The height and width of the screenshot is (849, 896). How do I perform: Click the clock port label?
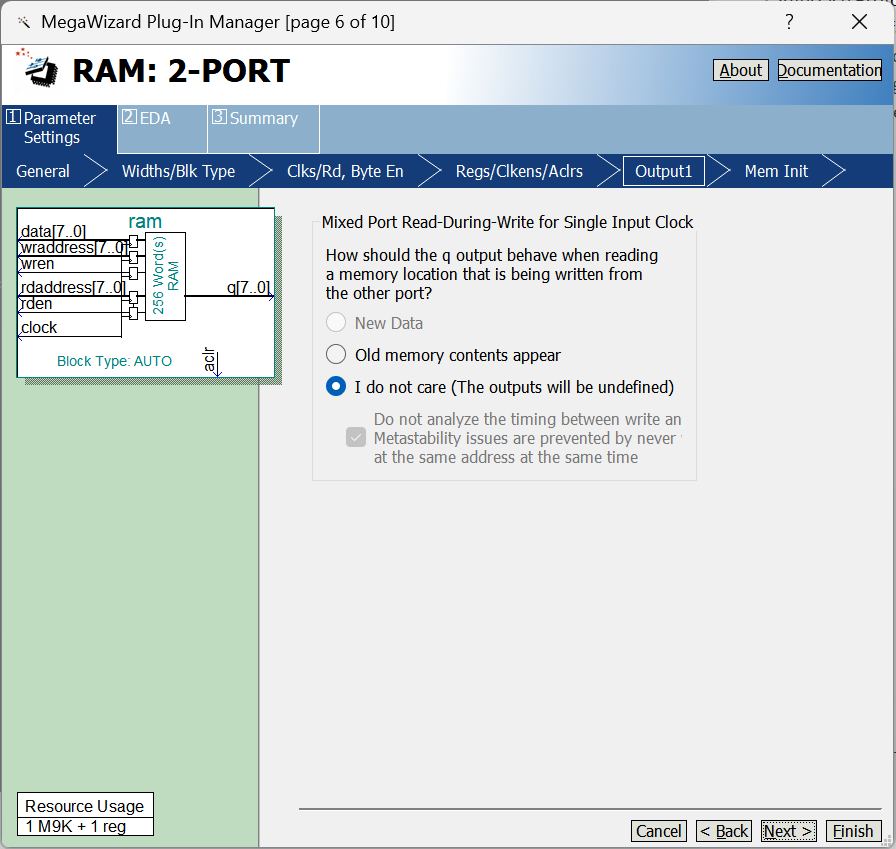(39, 327)
